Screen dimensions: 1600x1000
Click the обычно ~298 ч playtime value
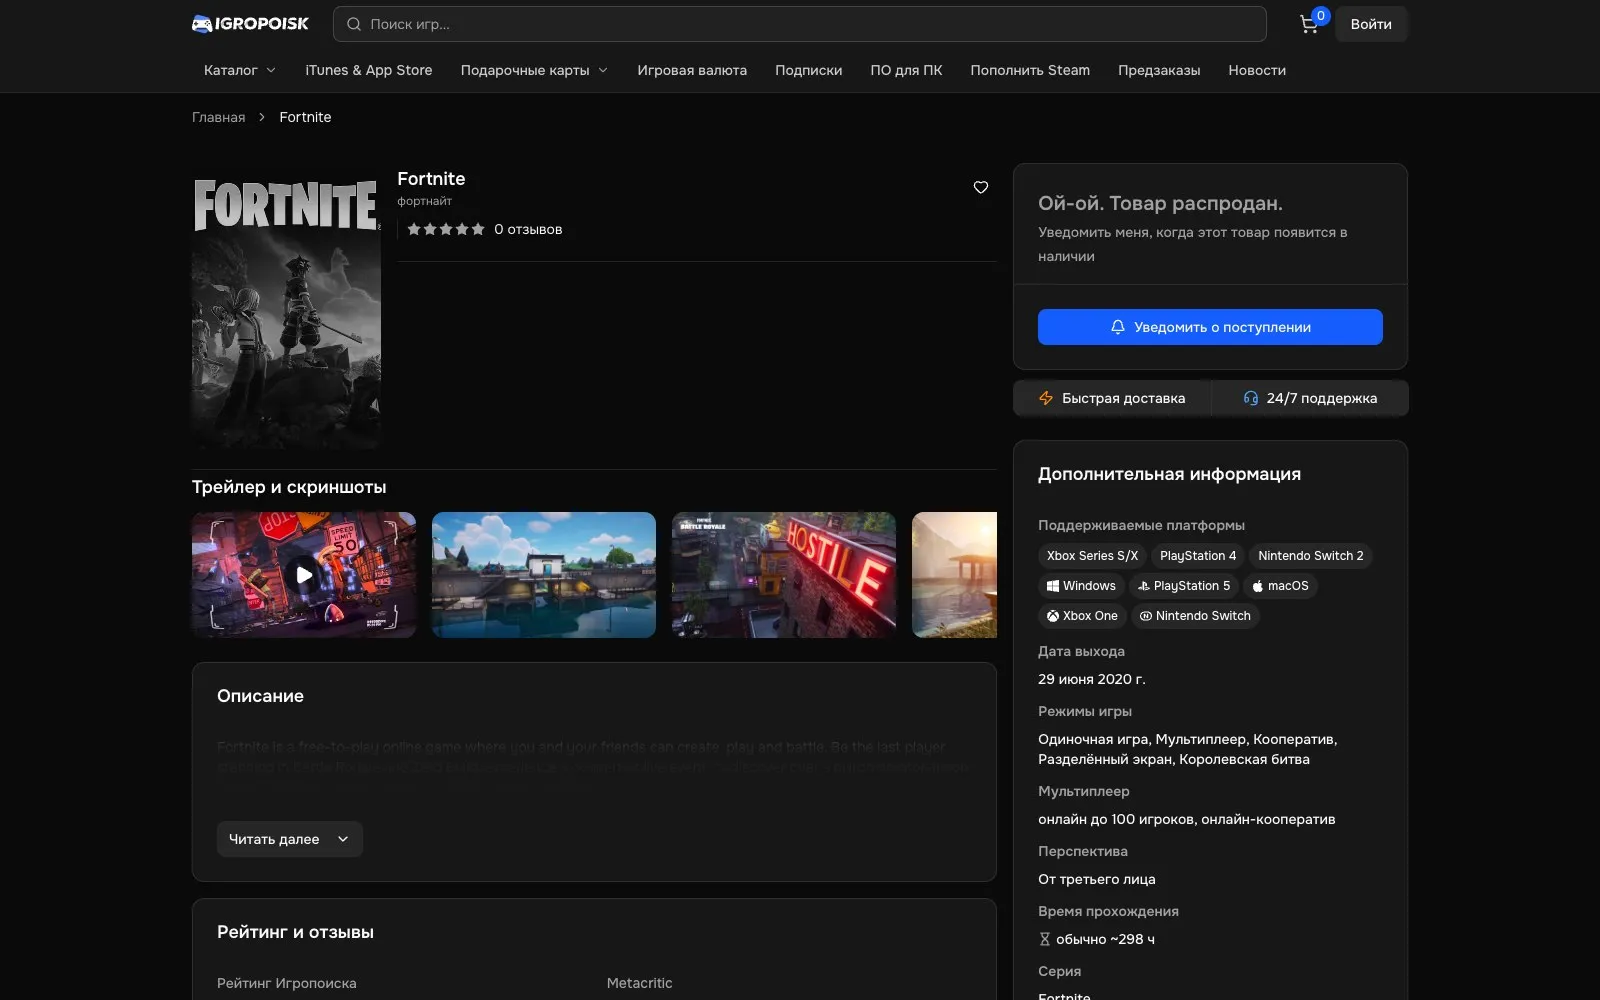[x=1105, y=939]
